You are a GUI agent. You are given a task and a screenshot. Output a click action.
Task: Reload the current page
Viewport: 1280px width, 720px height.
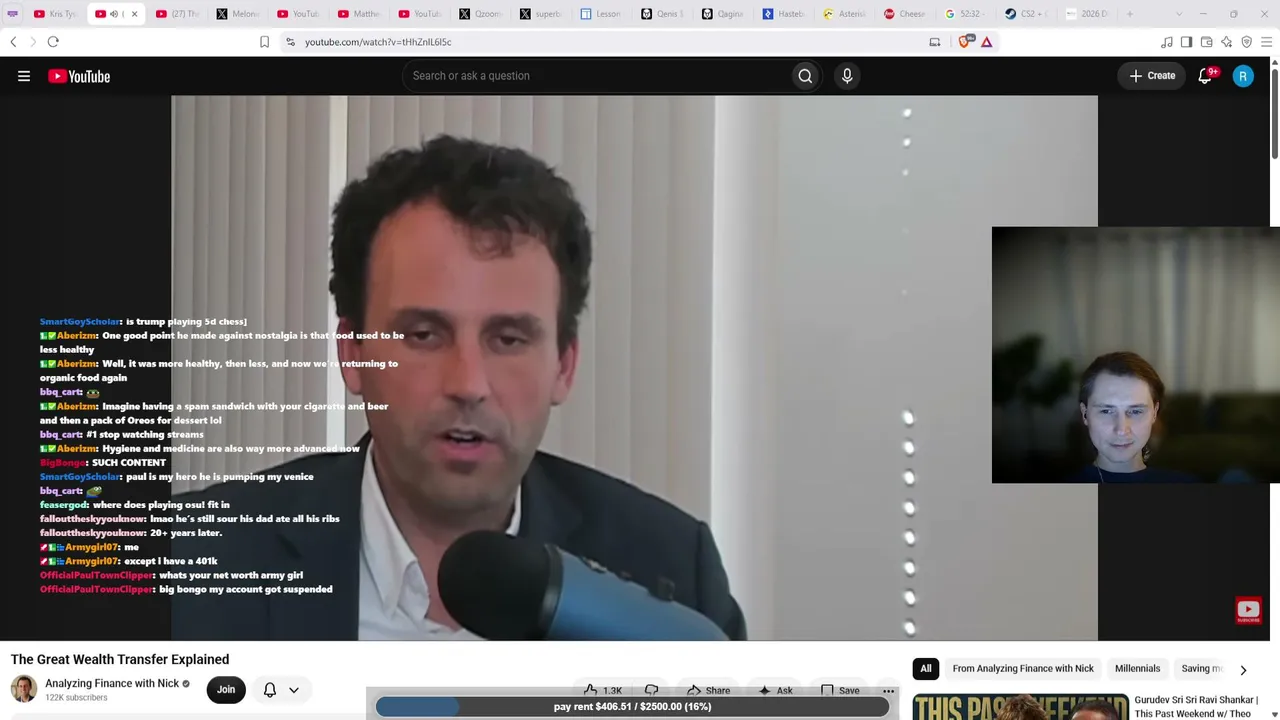coord(53,42)
